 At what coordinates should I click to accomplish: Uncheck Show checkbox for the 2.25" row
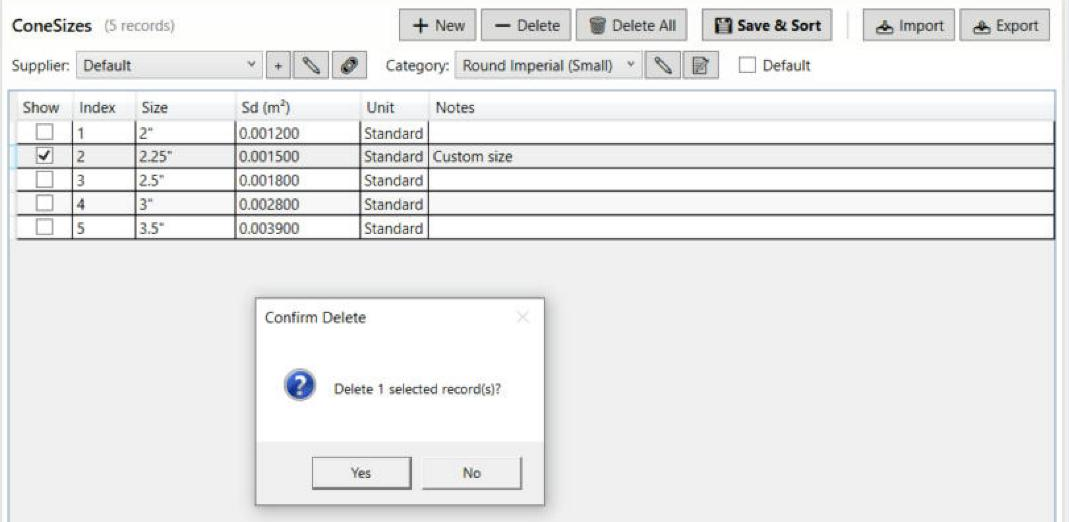(44, 156)
